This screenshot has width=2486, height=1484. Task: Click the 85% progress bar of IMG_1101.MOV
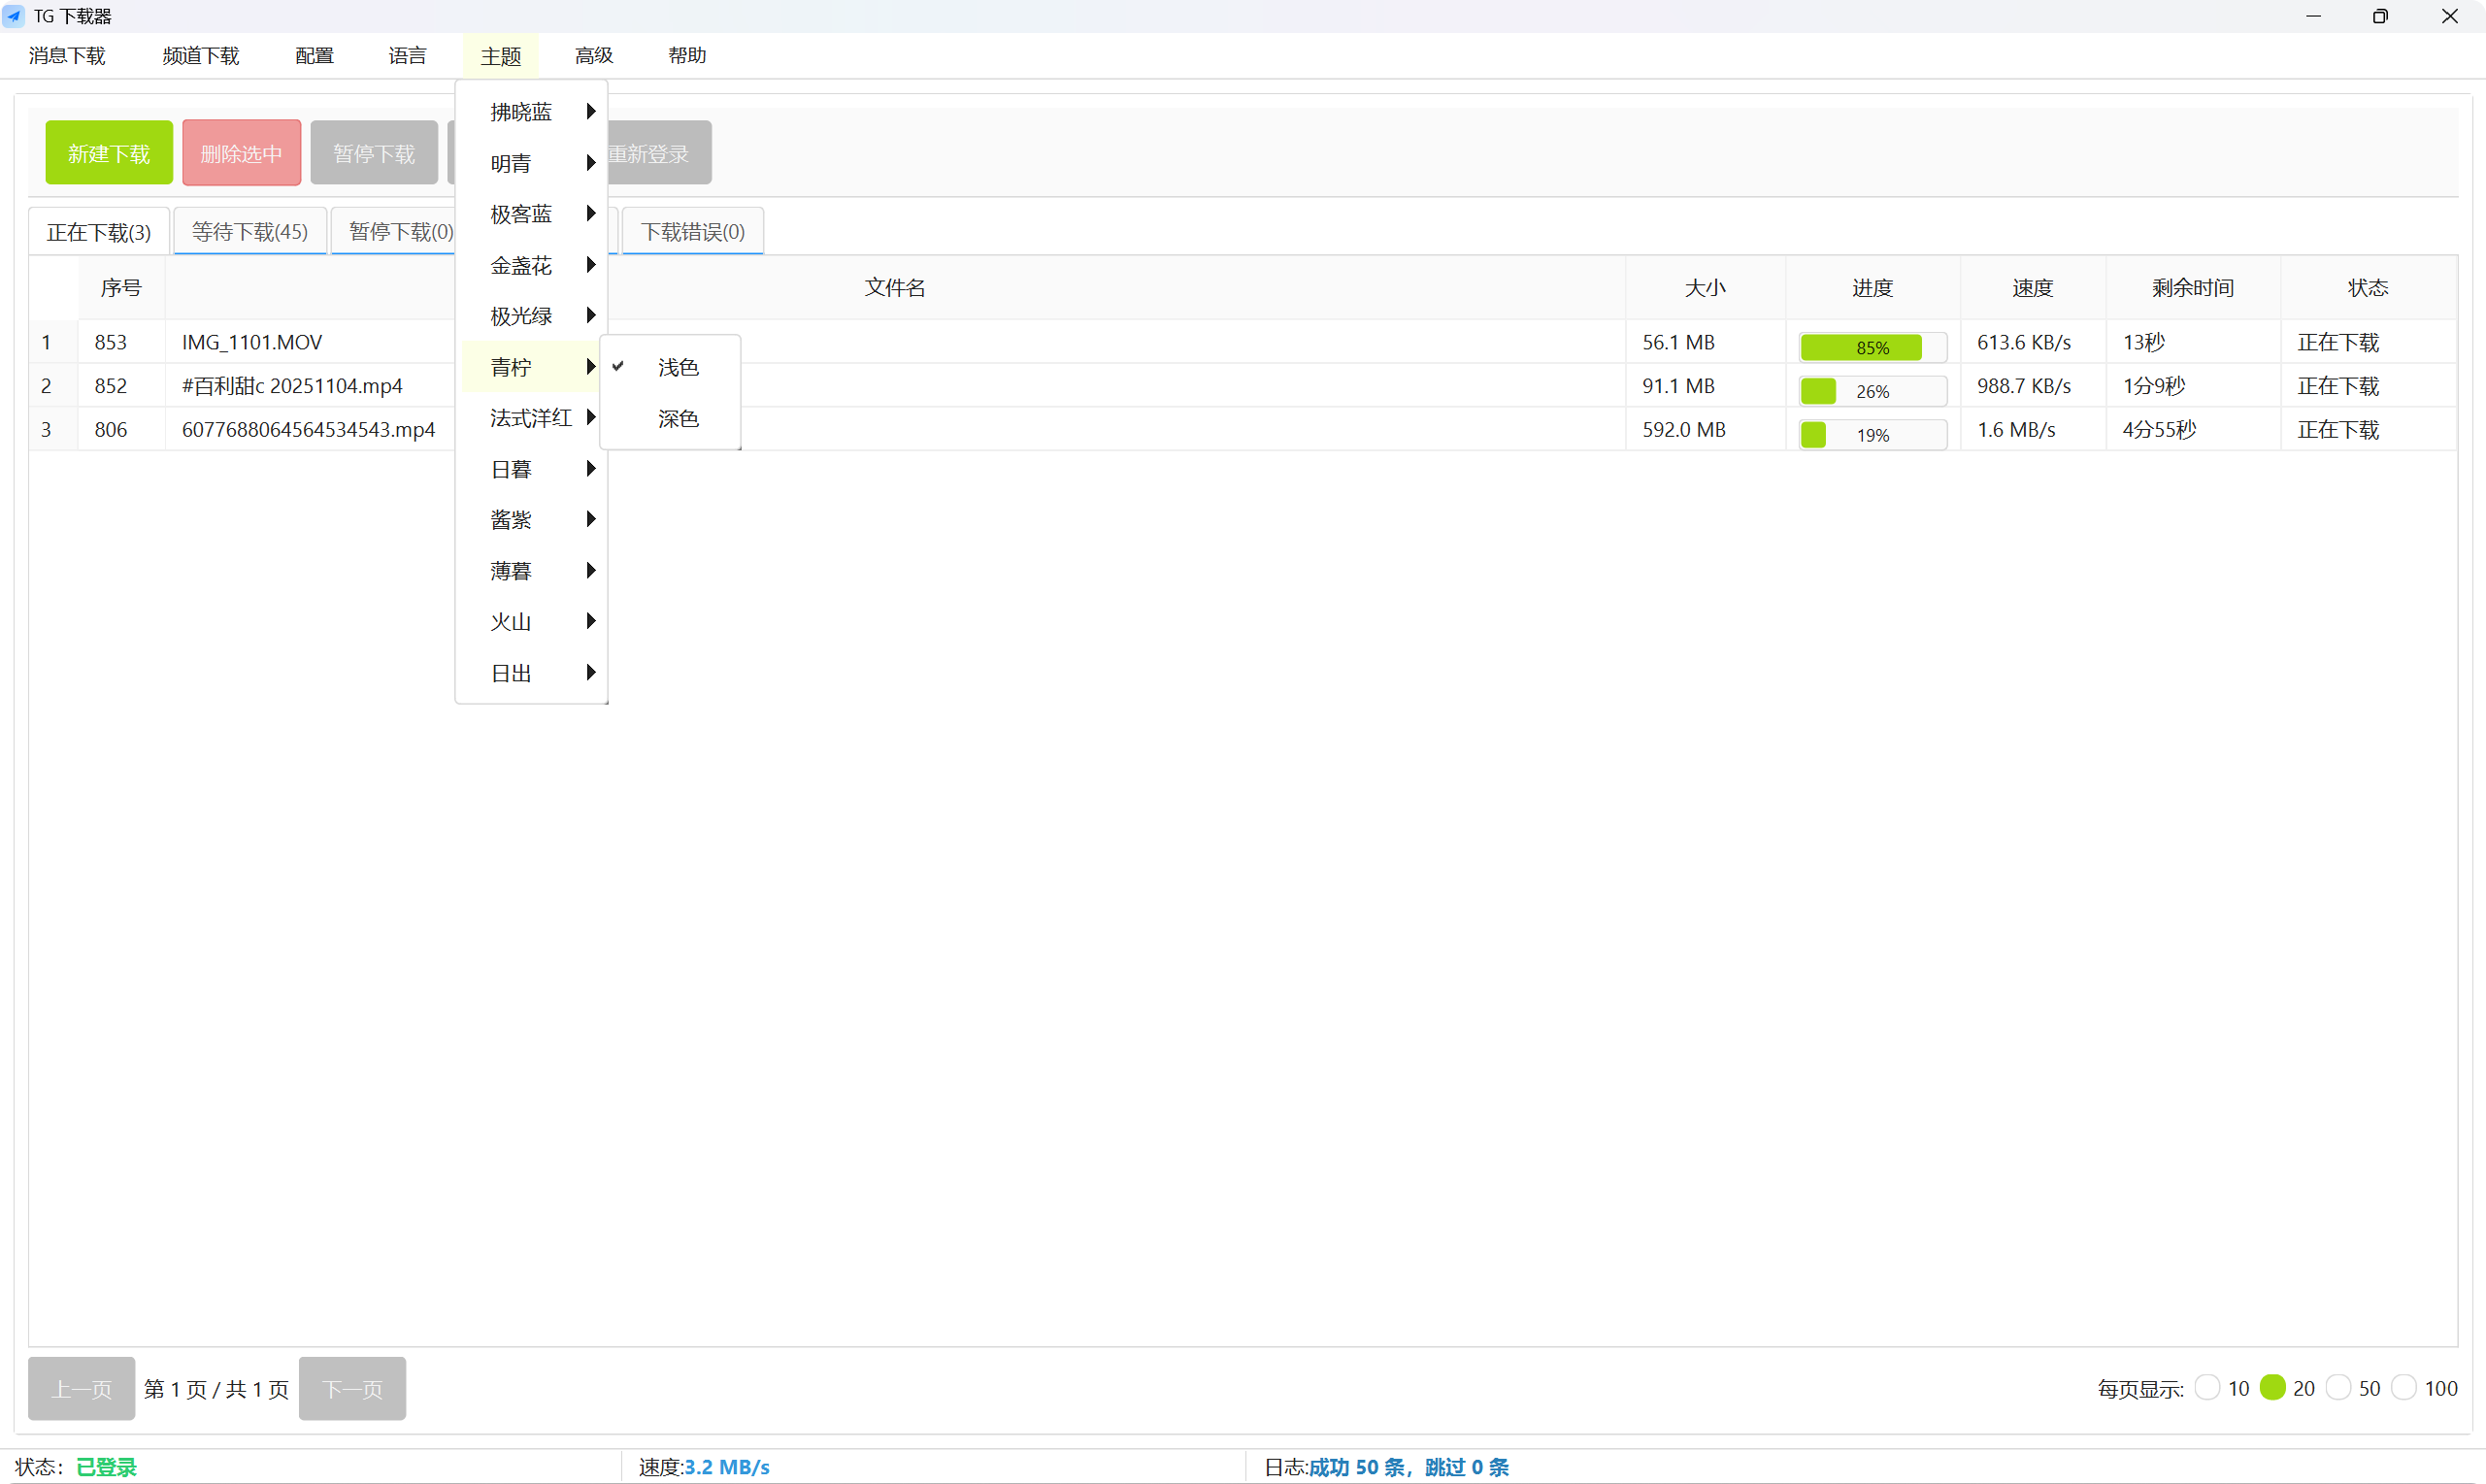tap(1871, 346)
